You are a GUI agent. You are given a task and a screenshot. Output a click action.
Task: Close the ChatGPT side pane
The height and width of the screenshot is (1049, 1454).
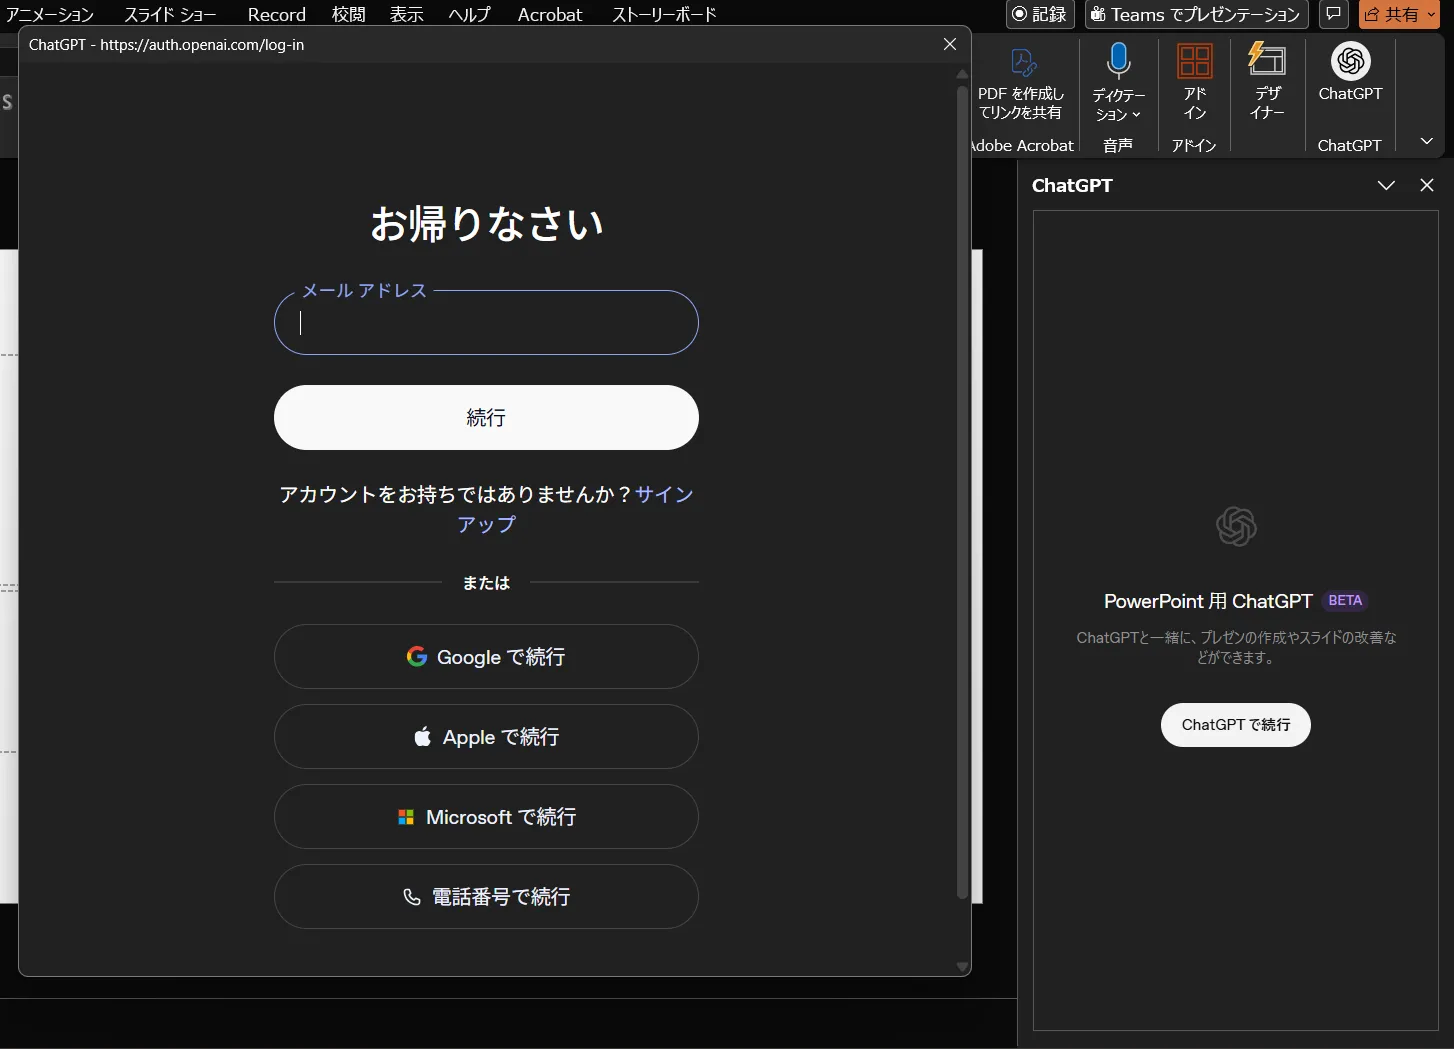tap(1427, 185)
